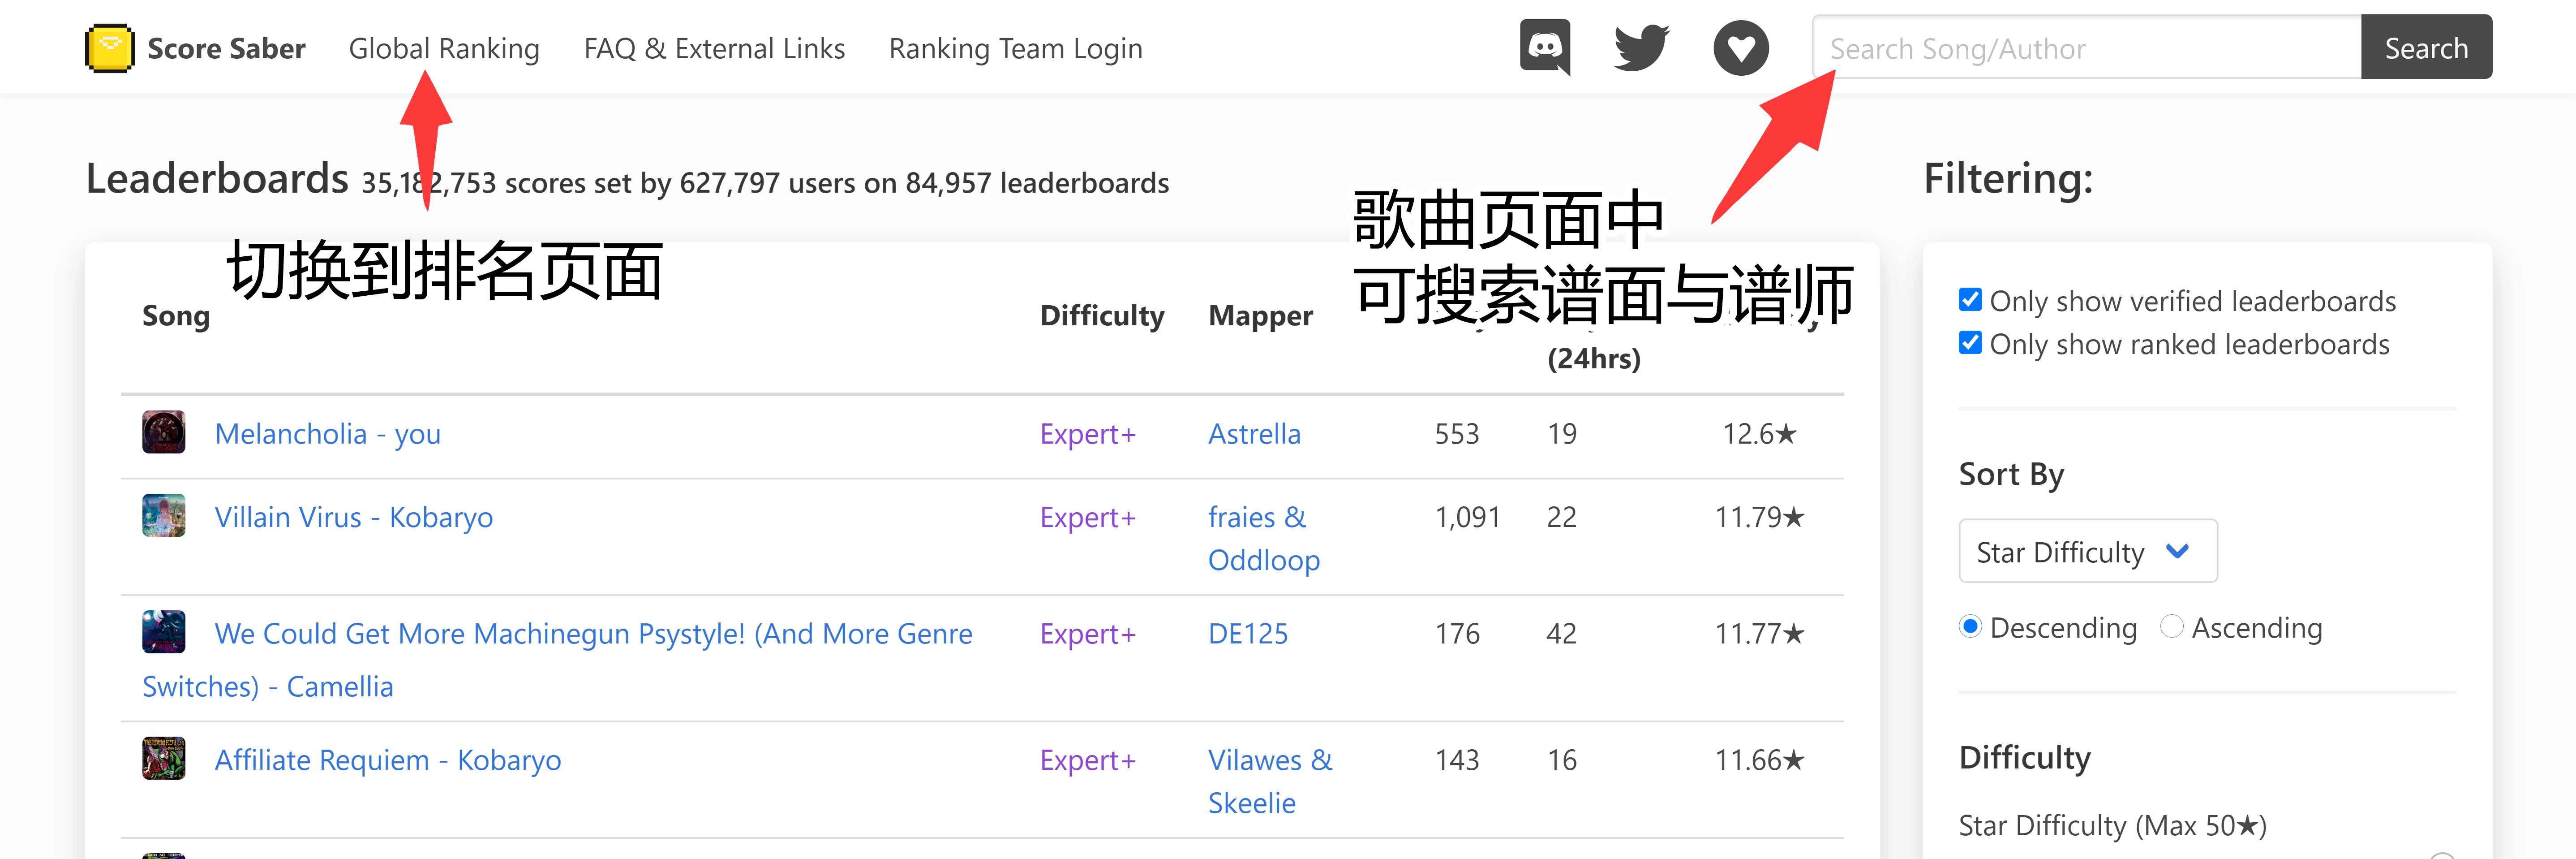Click Machinegun Psystyle song cover thumbnail

tap(163, 632)
